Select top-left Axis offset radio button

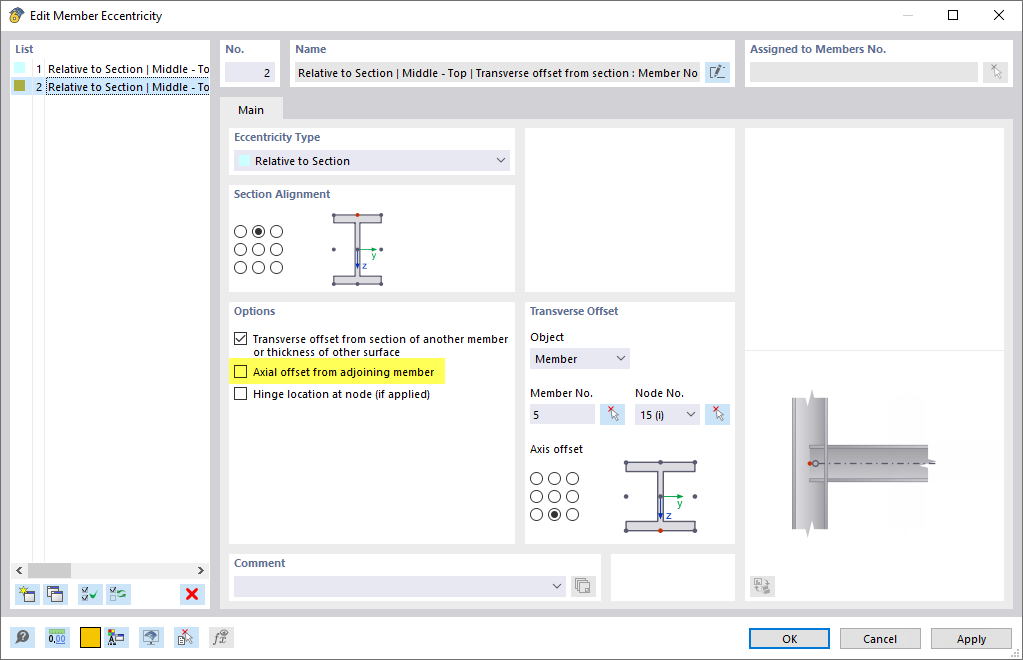click(536, 479)
